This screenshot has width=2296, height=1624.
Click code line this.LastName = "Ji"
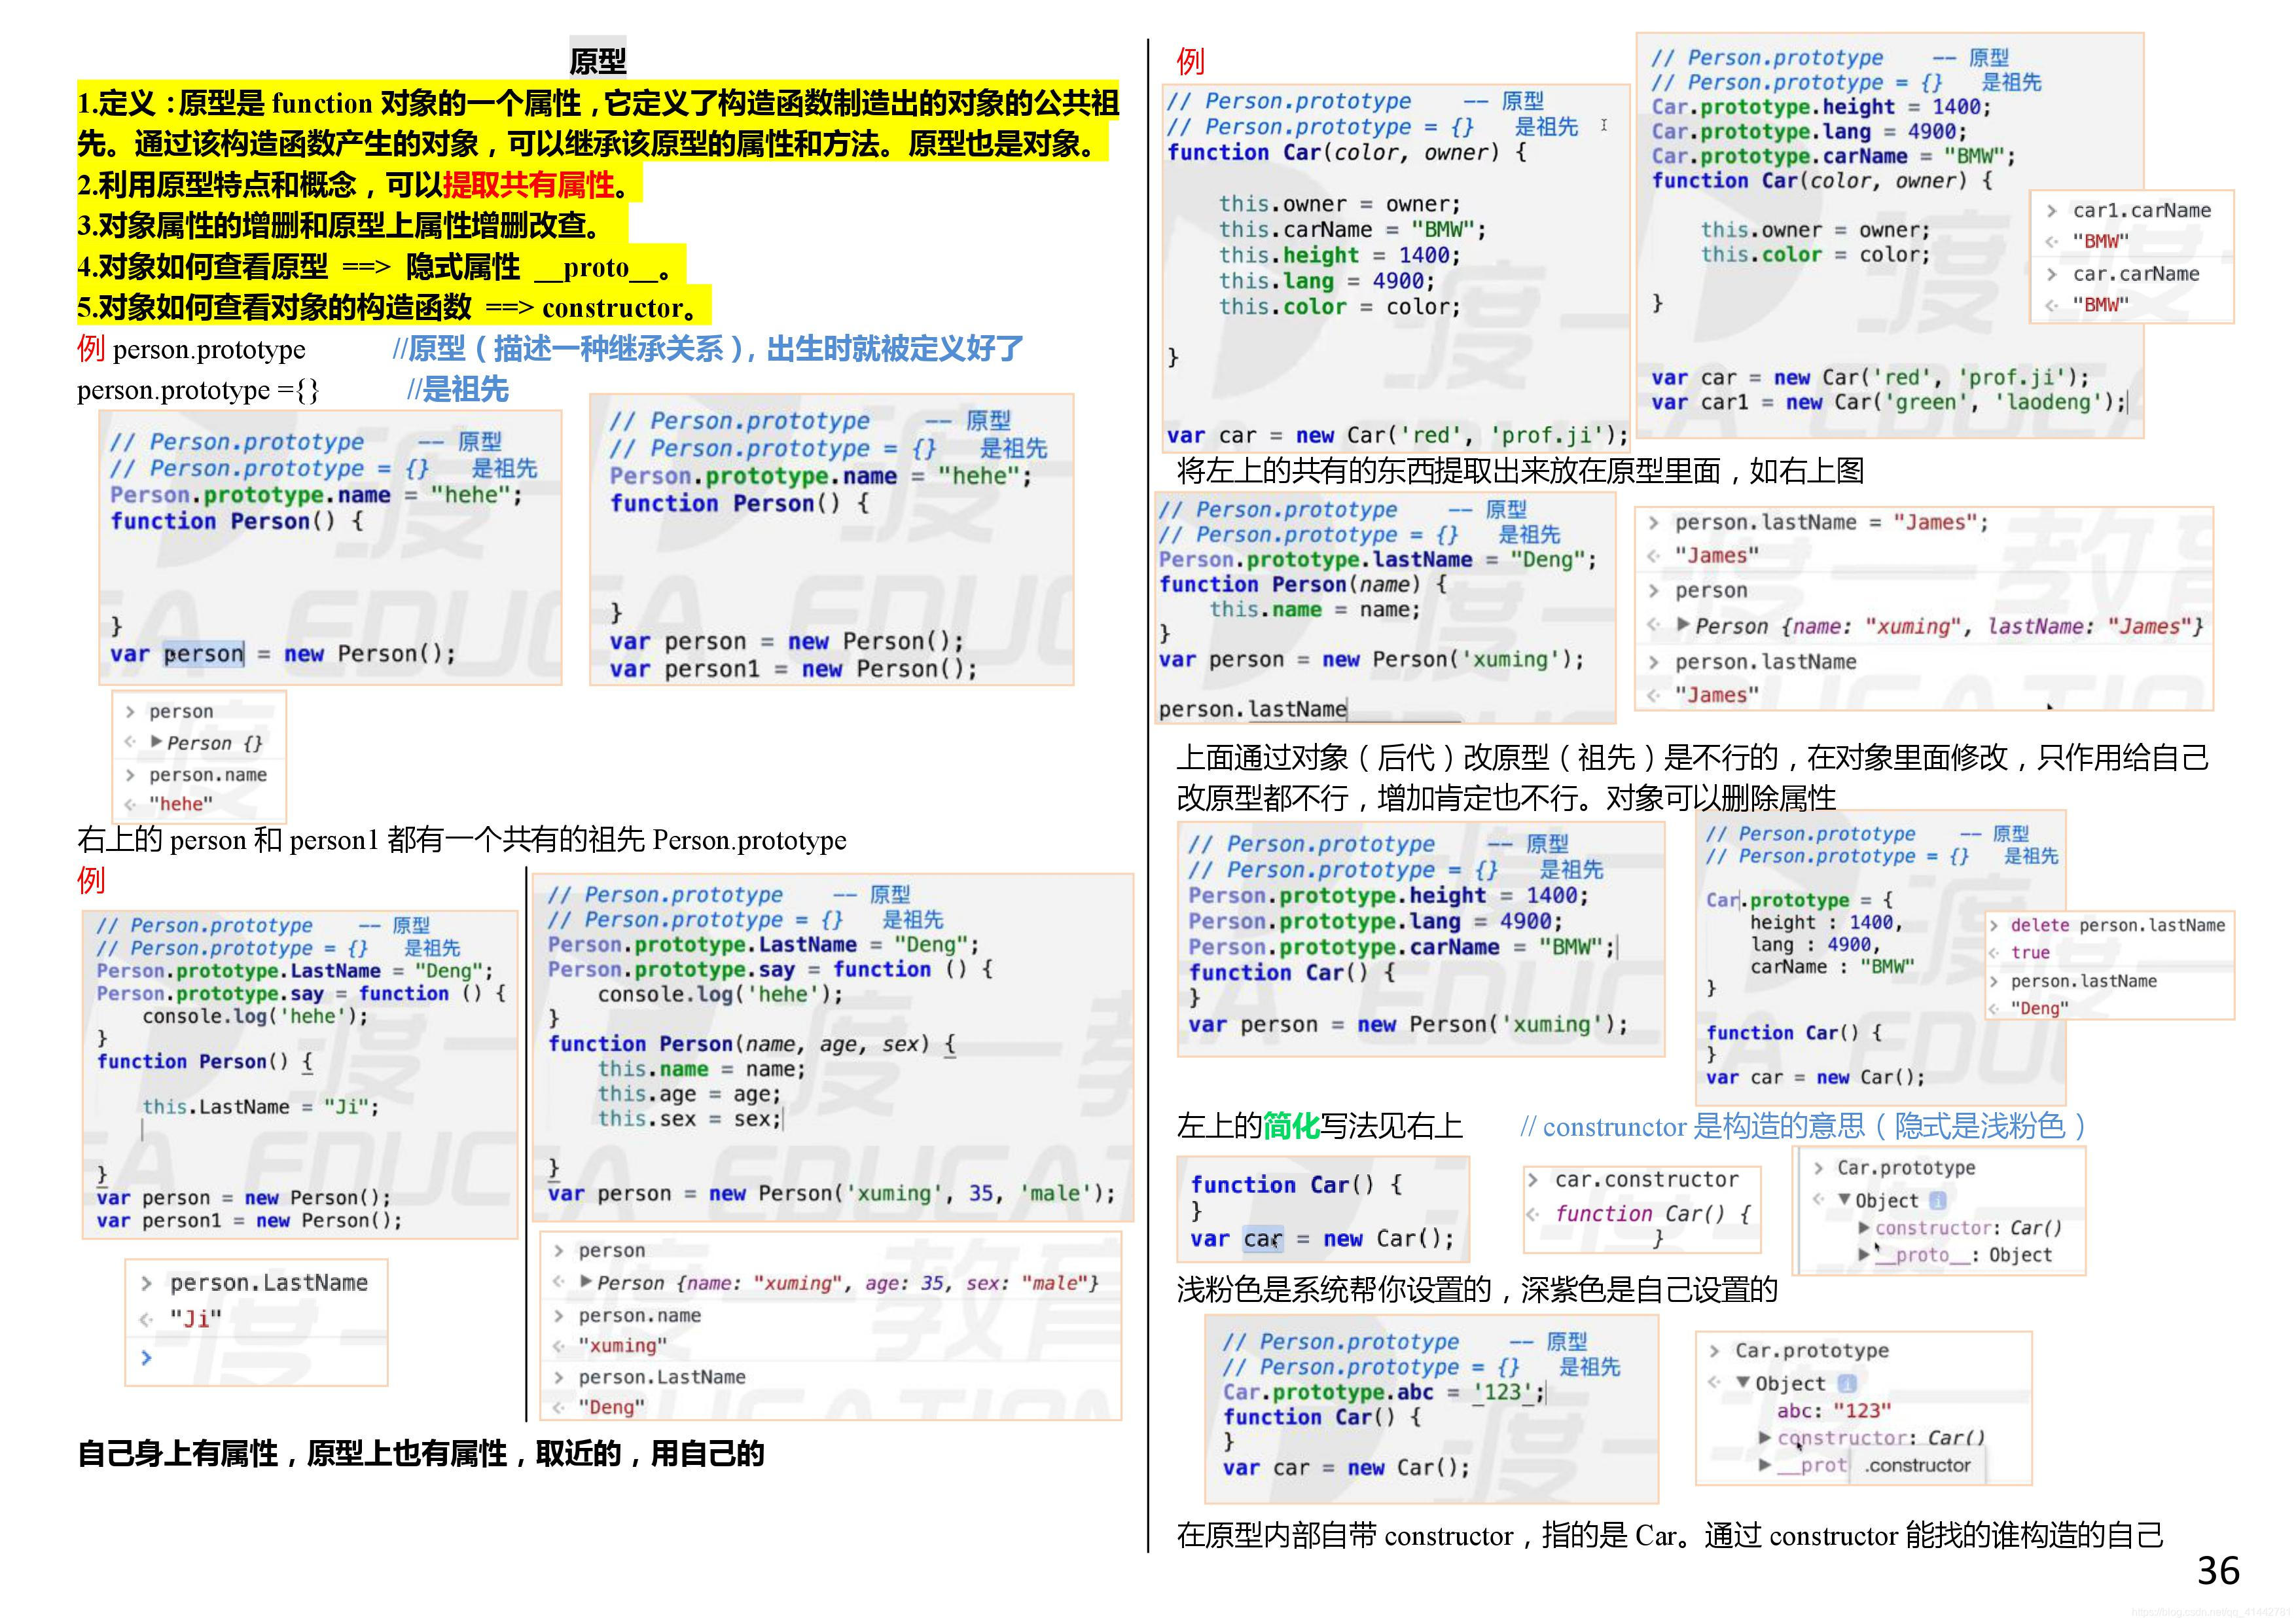(x=261, y=1107)
